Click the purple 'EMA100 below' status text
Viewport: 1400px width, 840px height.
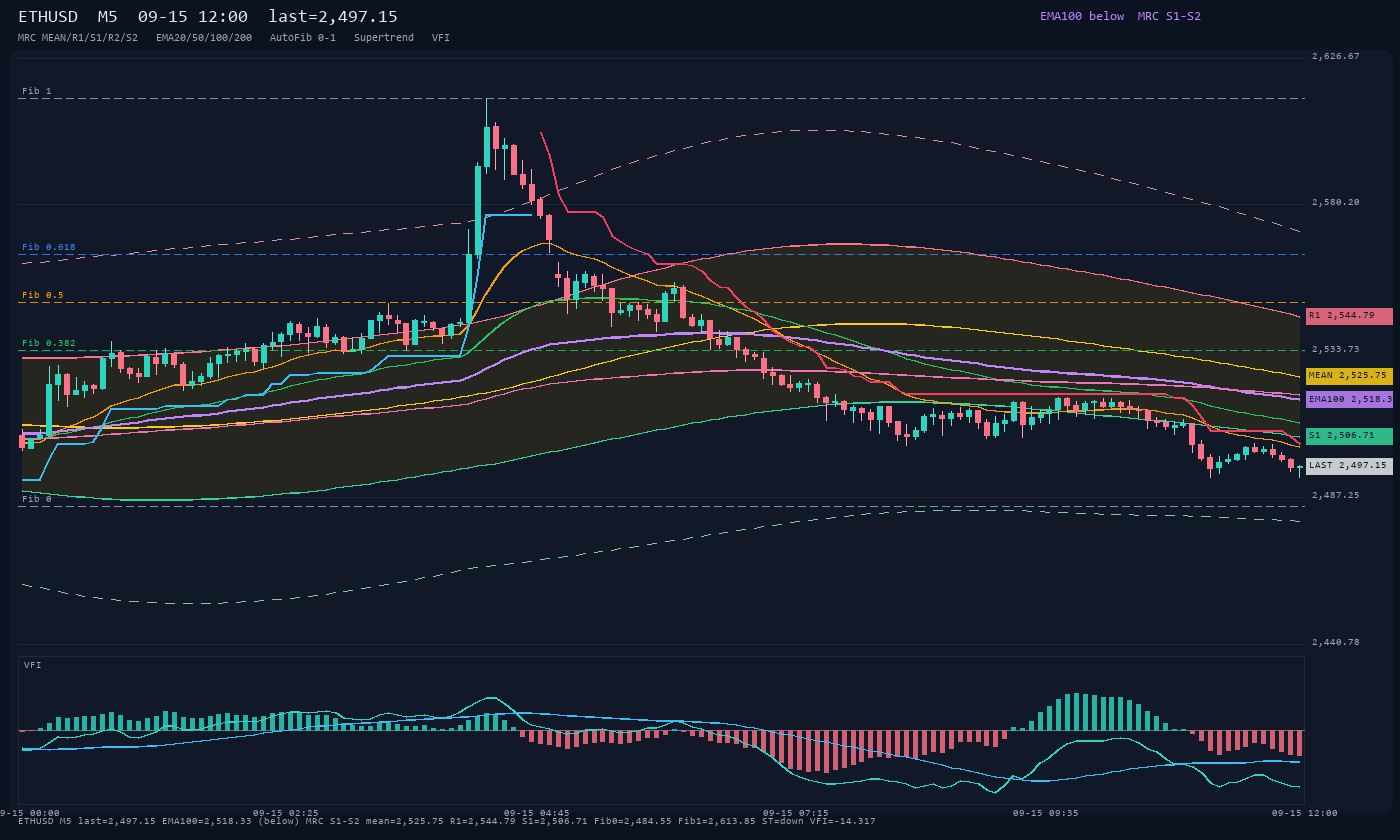(1082, 16)
